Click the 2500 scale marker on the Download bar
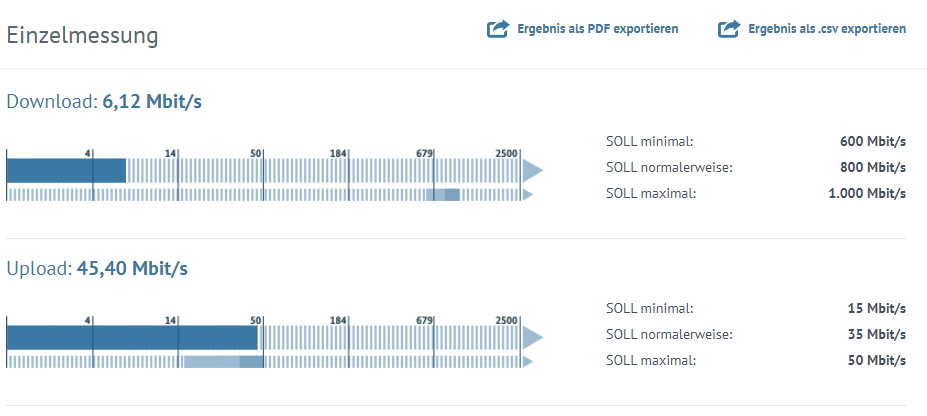927x416 pixels. (506, 153)
